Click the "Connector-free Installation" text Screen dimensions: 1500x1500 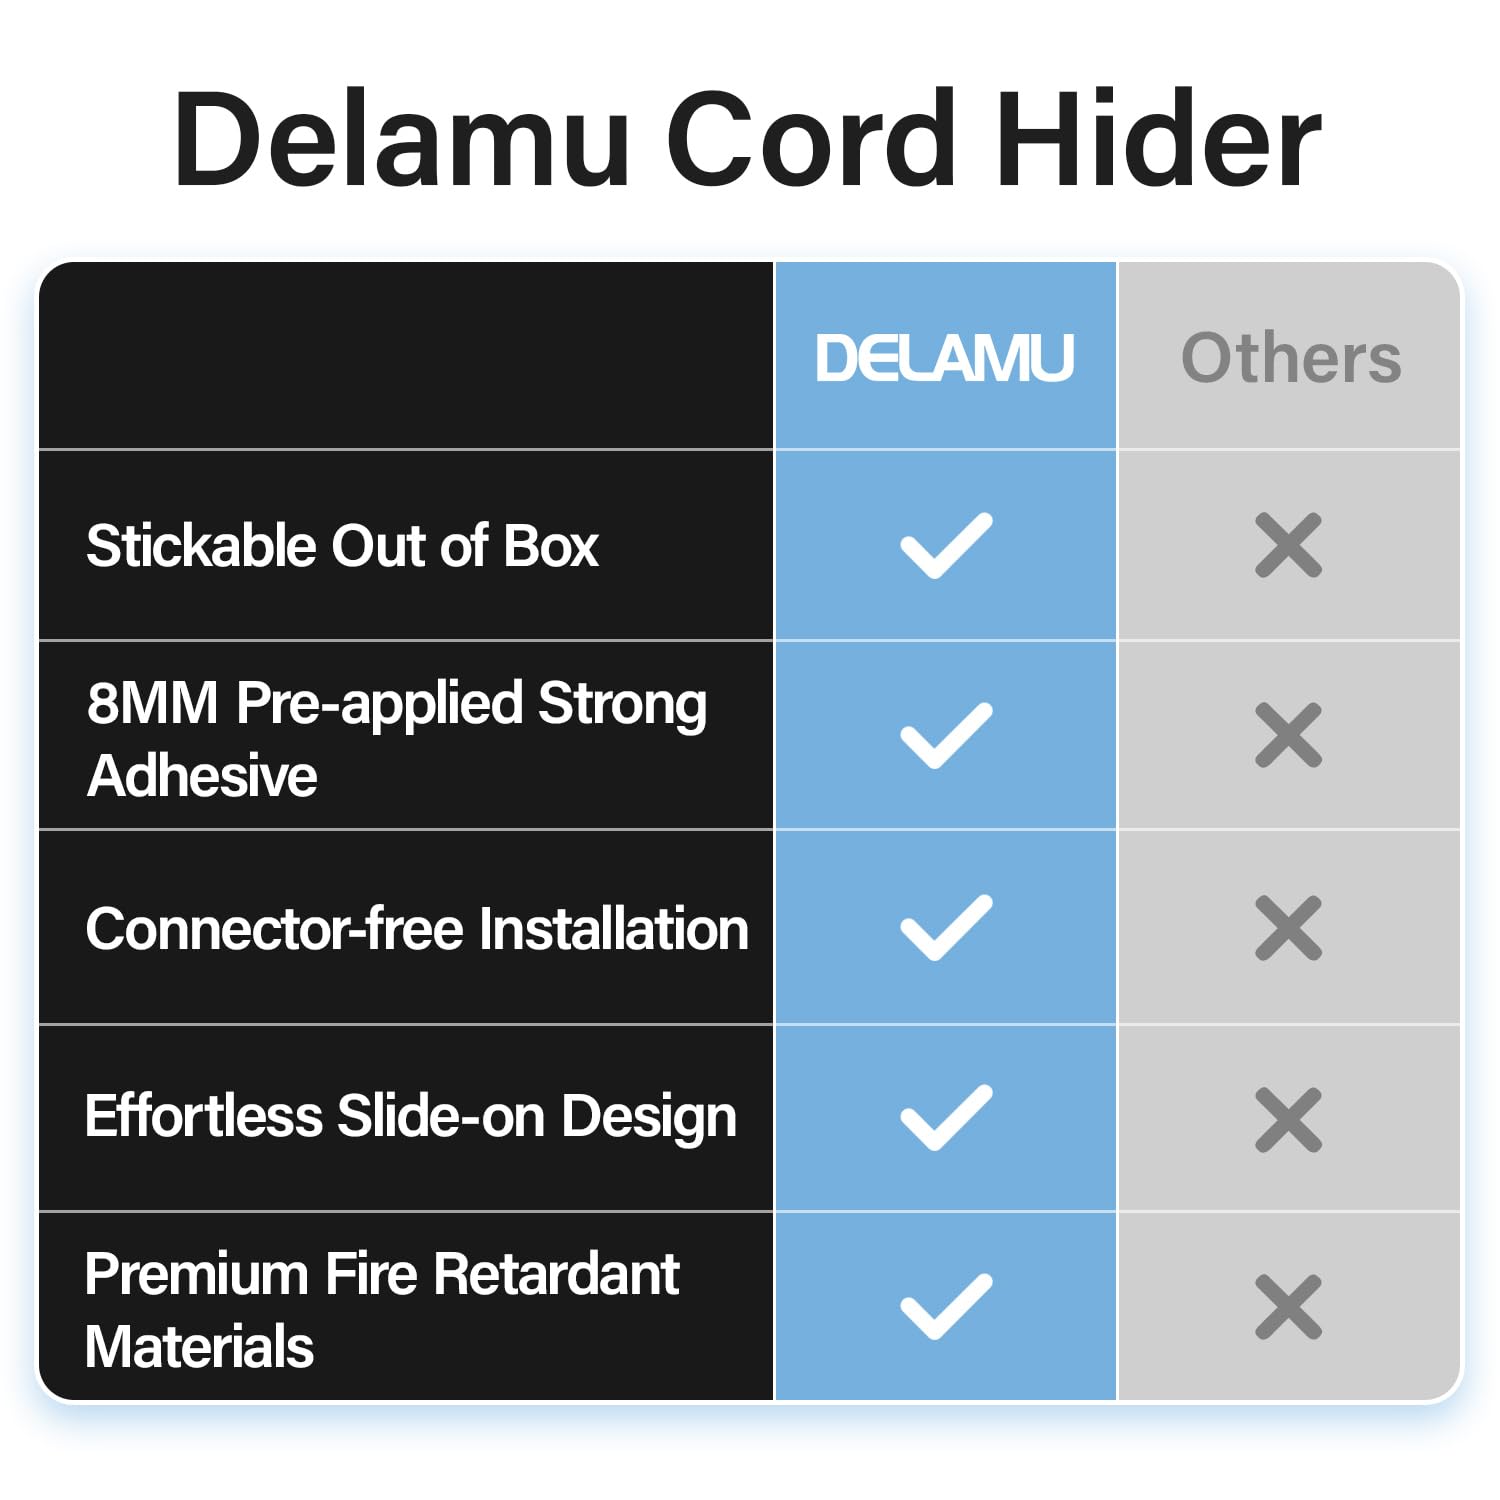(417, 929)
